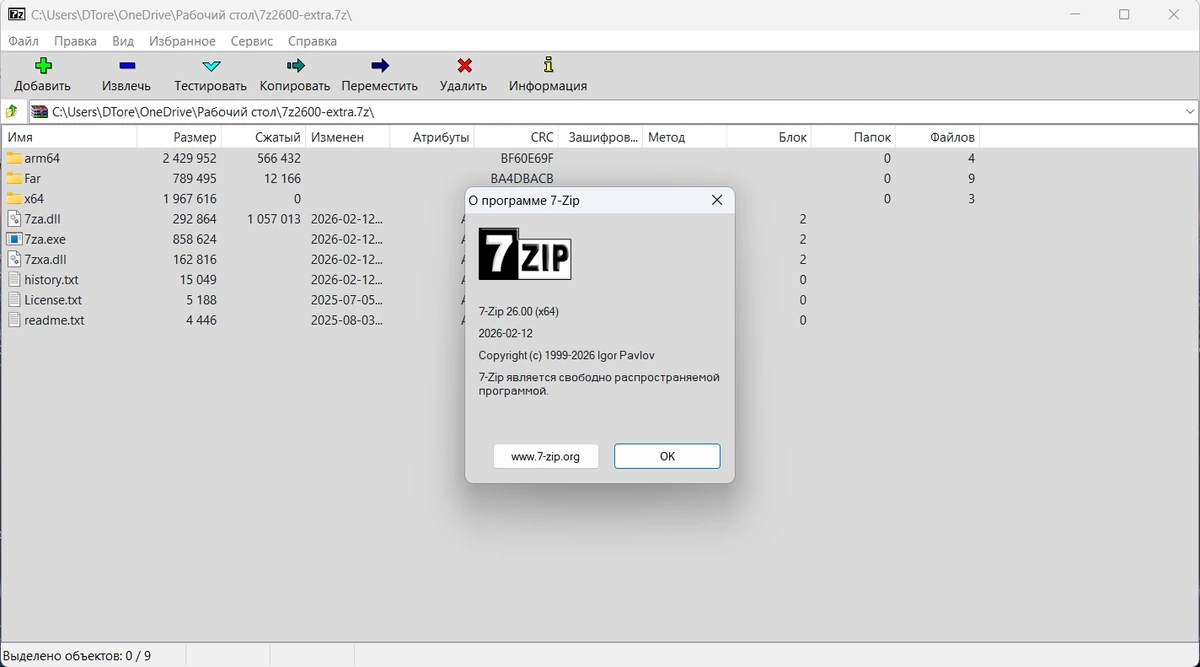Select the Far folder name
This screenshot has width=1200, height=667.
(32, 178)
